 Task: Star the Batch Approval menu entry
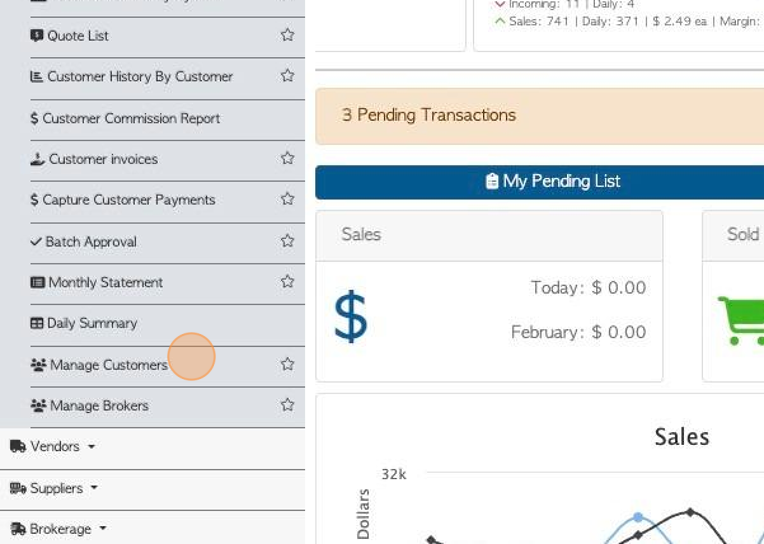[287, 241]
